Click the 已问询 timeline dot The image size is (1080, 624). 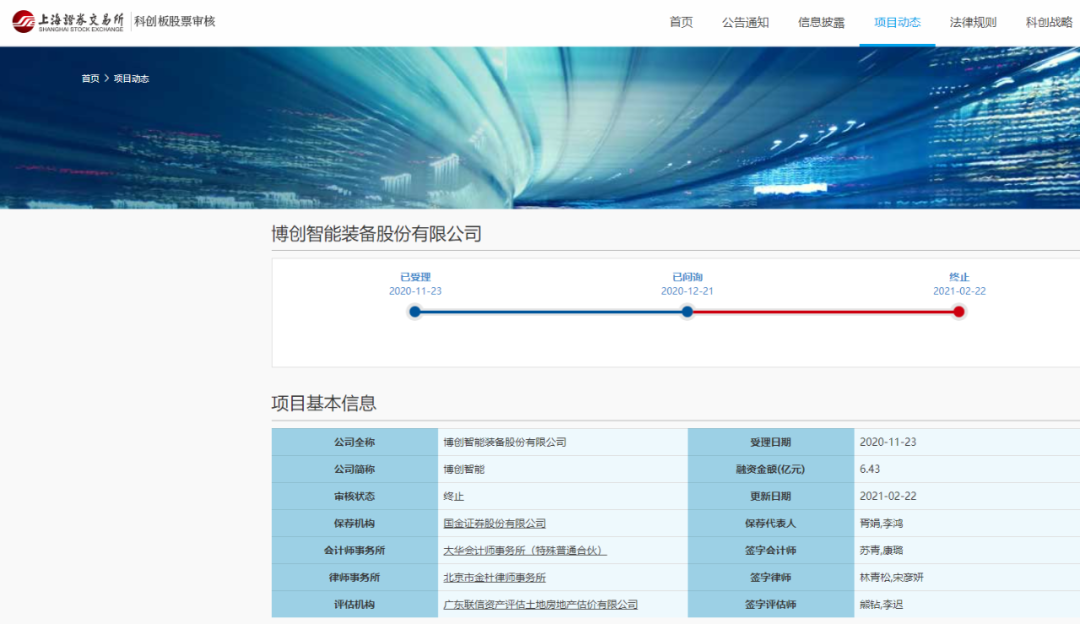click(687, 312)
